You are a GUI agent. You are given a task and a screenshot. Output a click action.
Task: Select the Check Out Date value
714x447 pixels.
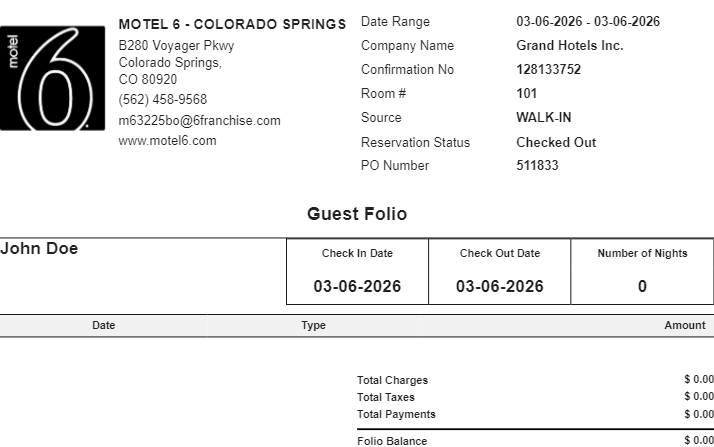(x=499, y=286)
